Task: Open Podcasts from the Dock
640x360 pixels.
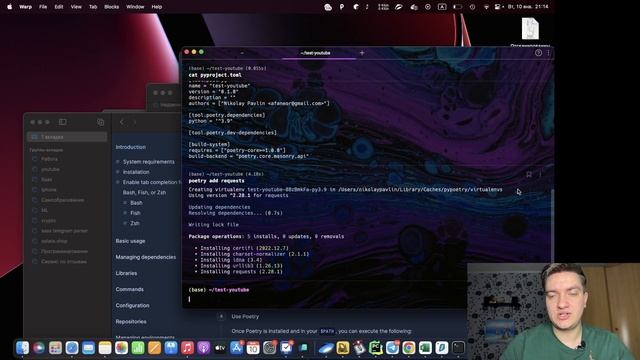Action: point(204,348)
